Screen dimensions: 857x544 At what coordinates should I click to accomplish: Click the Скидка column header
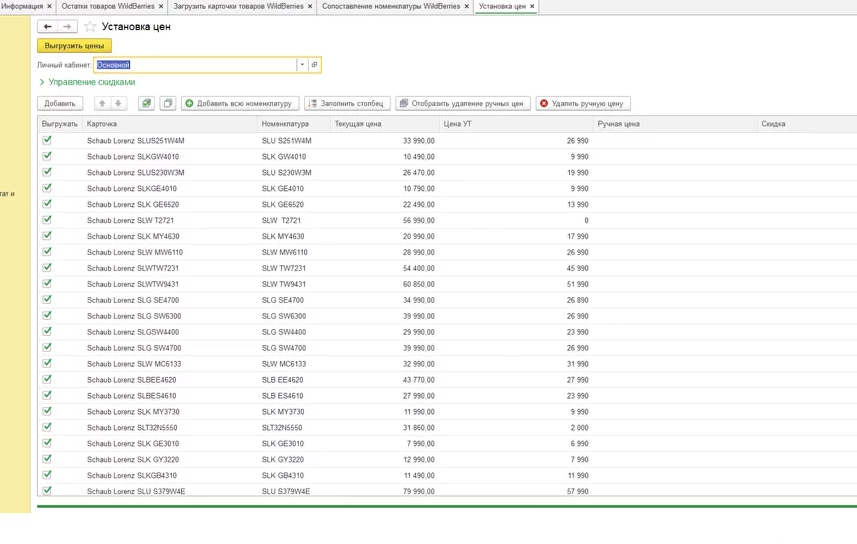coord(807,124)
